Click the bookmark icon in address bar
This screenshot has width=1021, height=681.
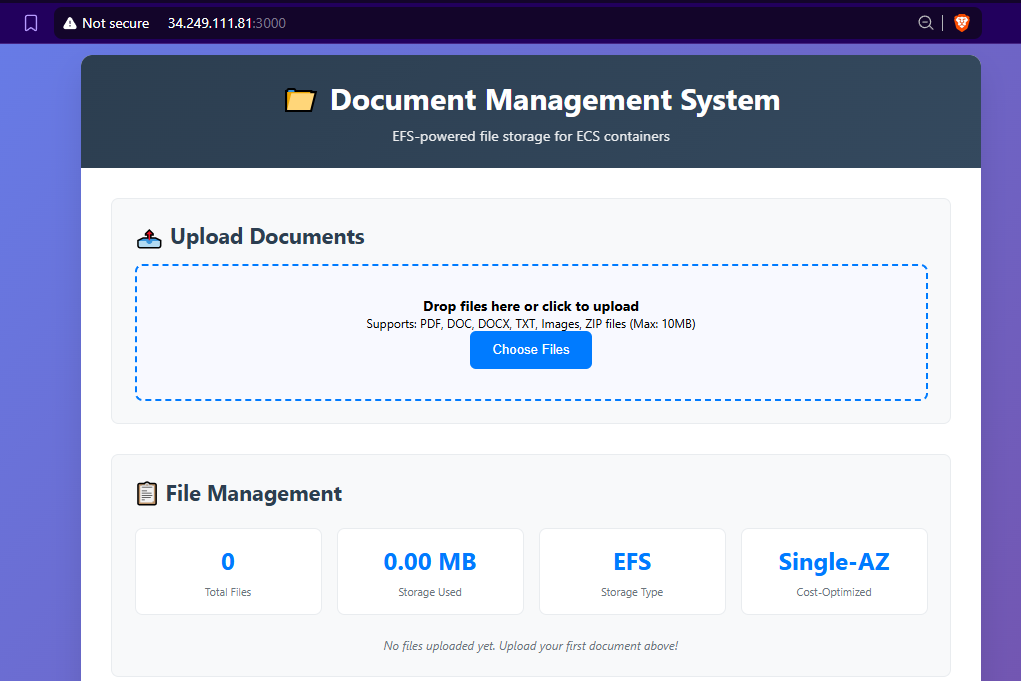tap(31, 23)
